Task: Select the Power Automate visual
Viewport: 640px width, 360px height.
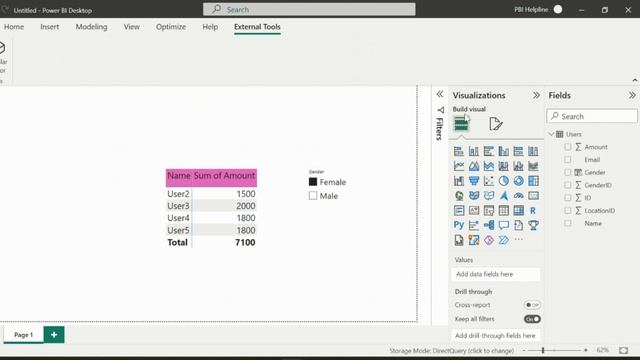Action: point(504,240)
